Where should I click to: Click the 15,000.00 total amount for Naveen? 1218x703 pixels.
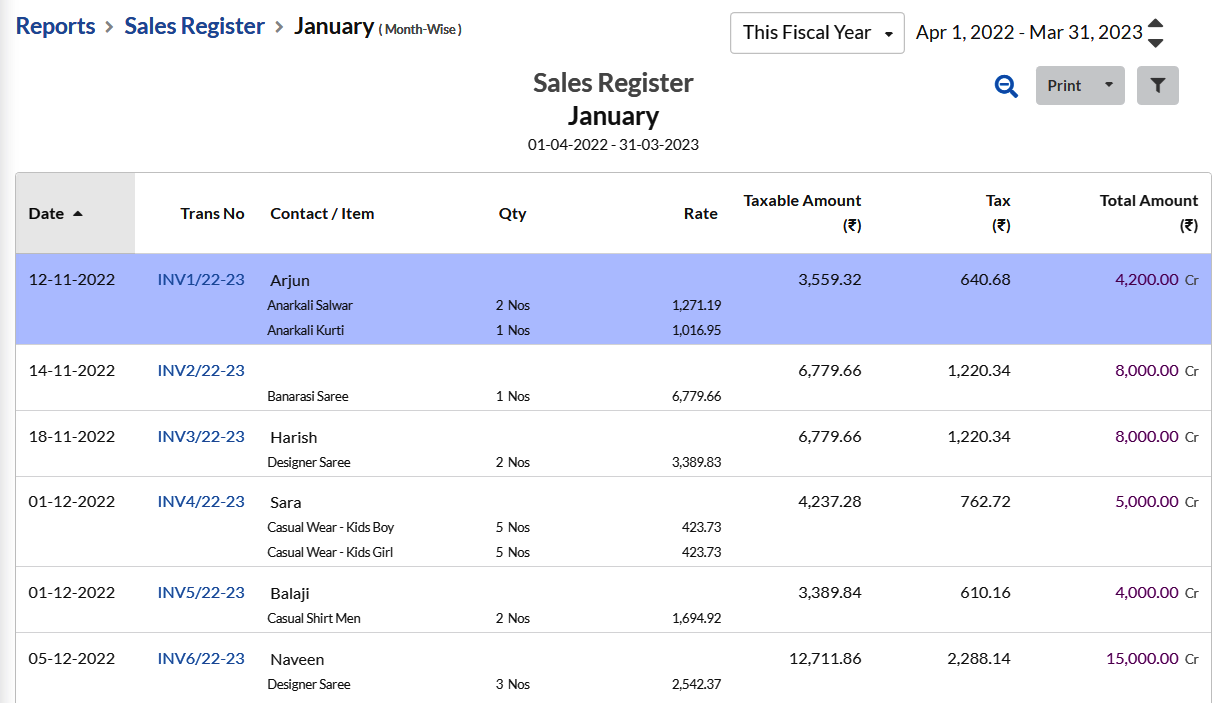coord(1142,659)
